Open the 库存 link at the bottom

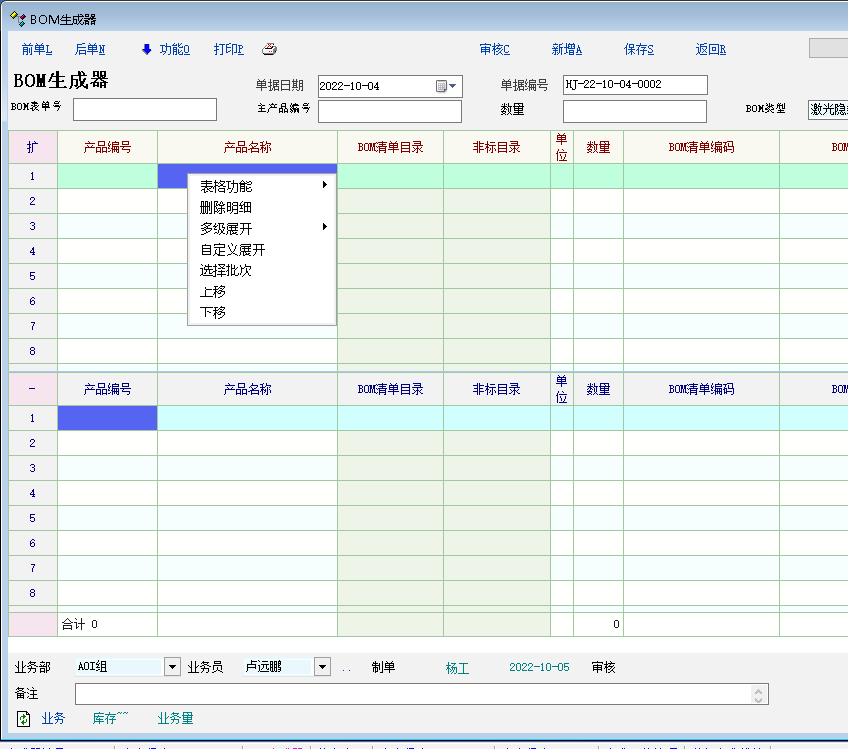pyautogui.click(x=110, y=718)
